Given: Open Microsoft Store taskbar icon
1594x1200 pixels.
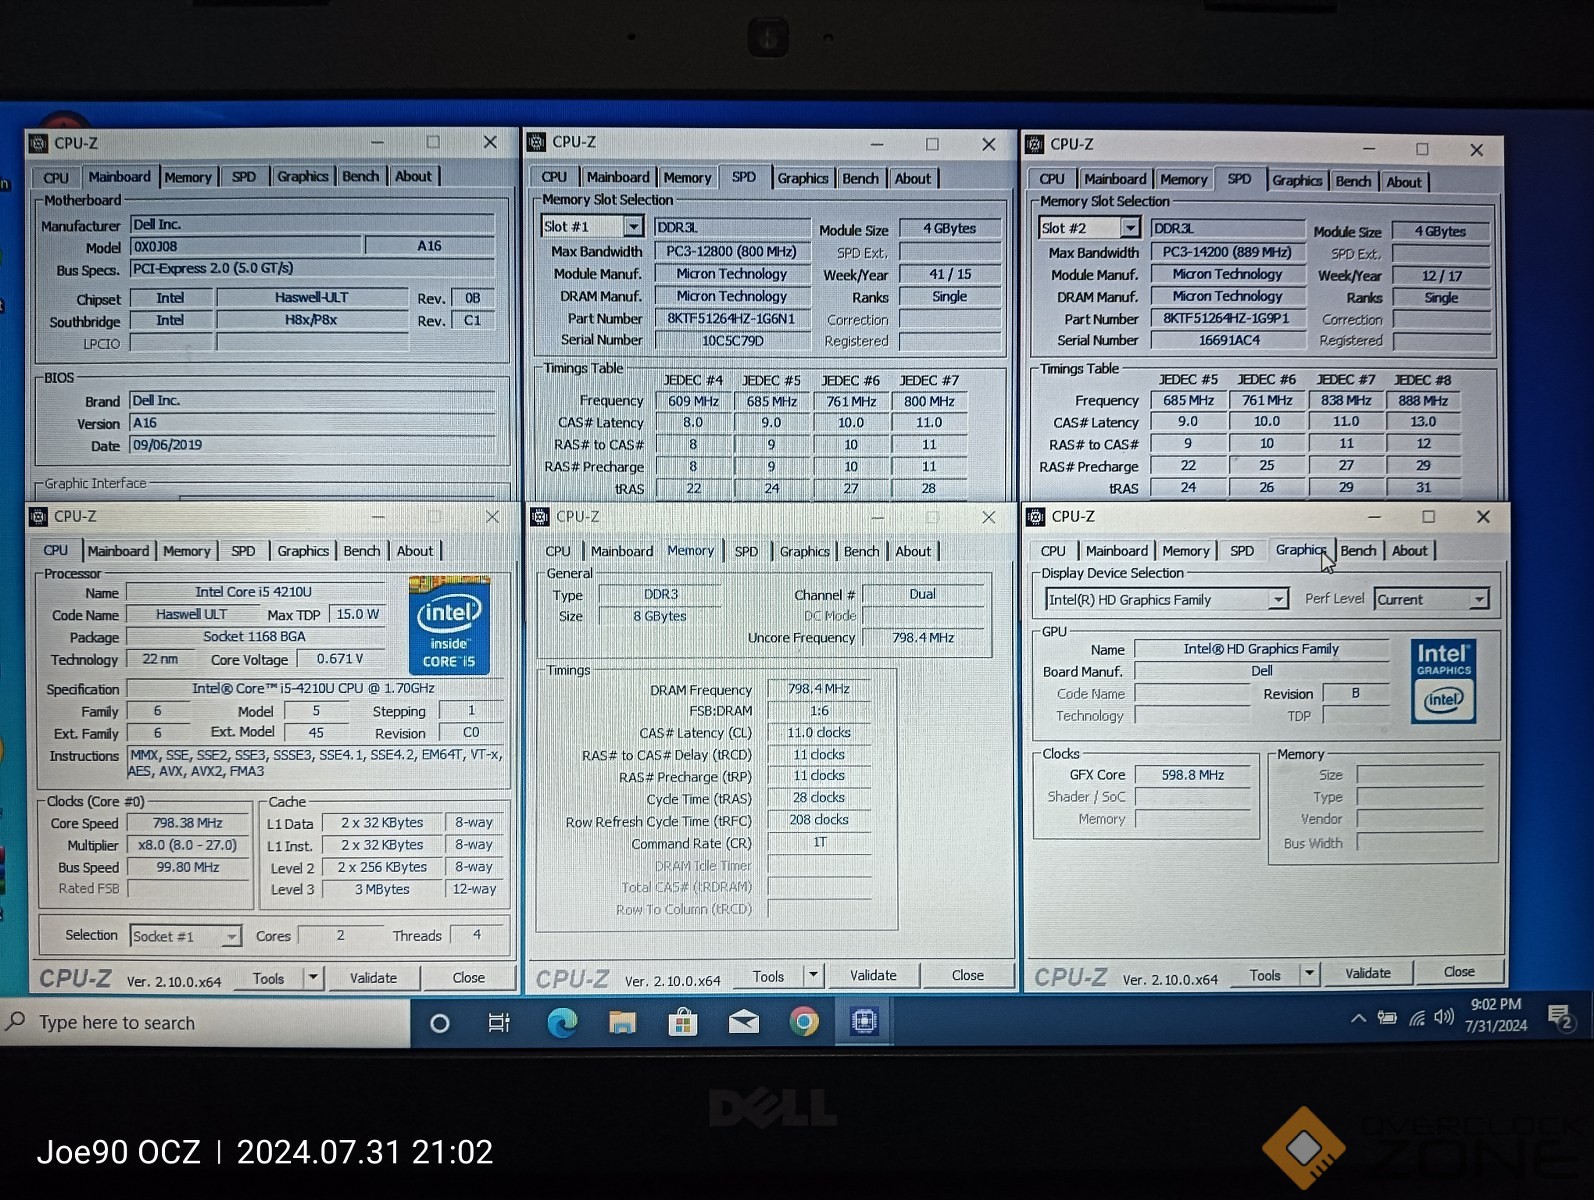Looking at the screenshot, I should pyautogui.click(x=683, y=1022).
